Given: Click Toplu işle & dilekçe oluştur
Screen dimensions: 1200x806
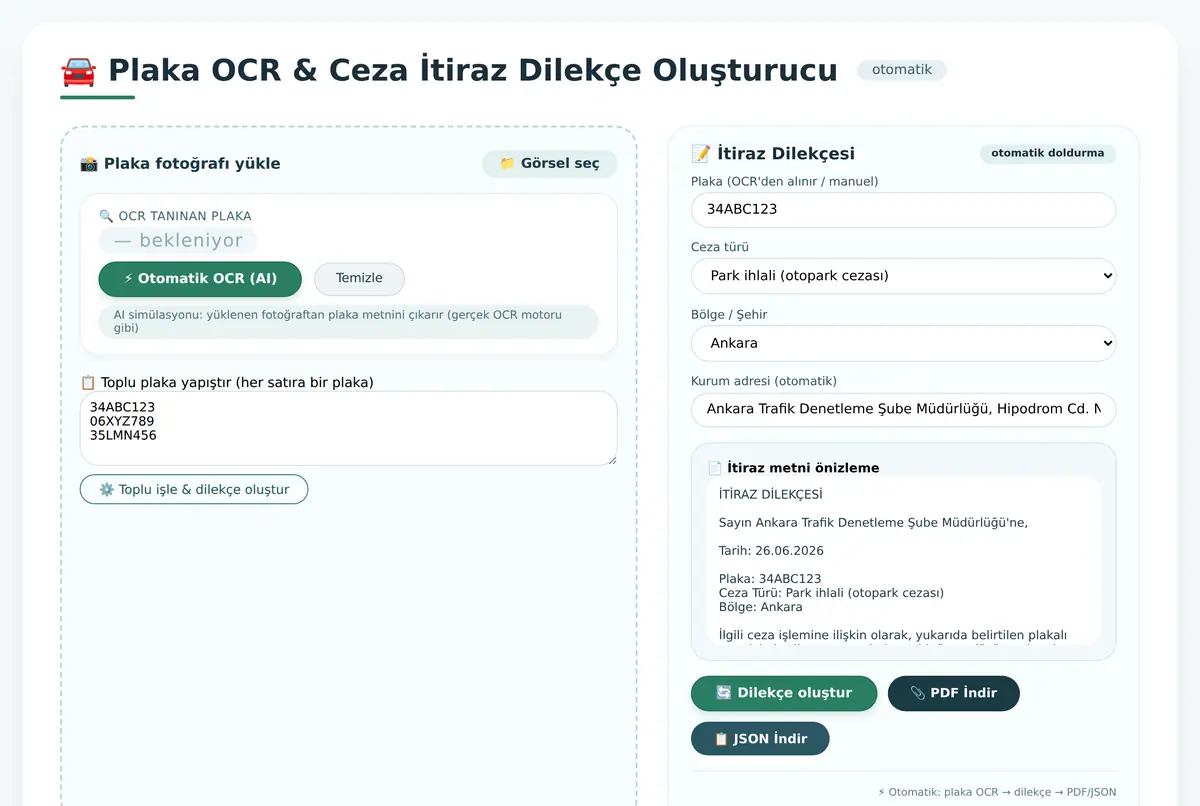Looking at the screenshot, I should click(x=194, y=490).
